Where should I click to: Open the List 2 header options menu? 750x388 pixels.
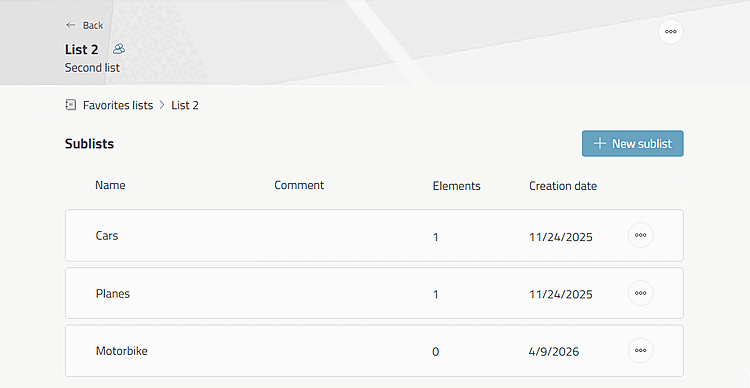click(x=671, y=32)
